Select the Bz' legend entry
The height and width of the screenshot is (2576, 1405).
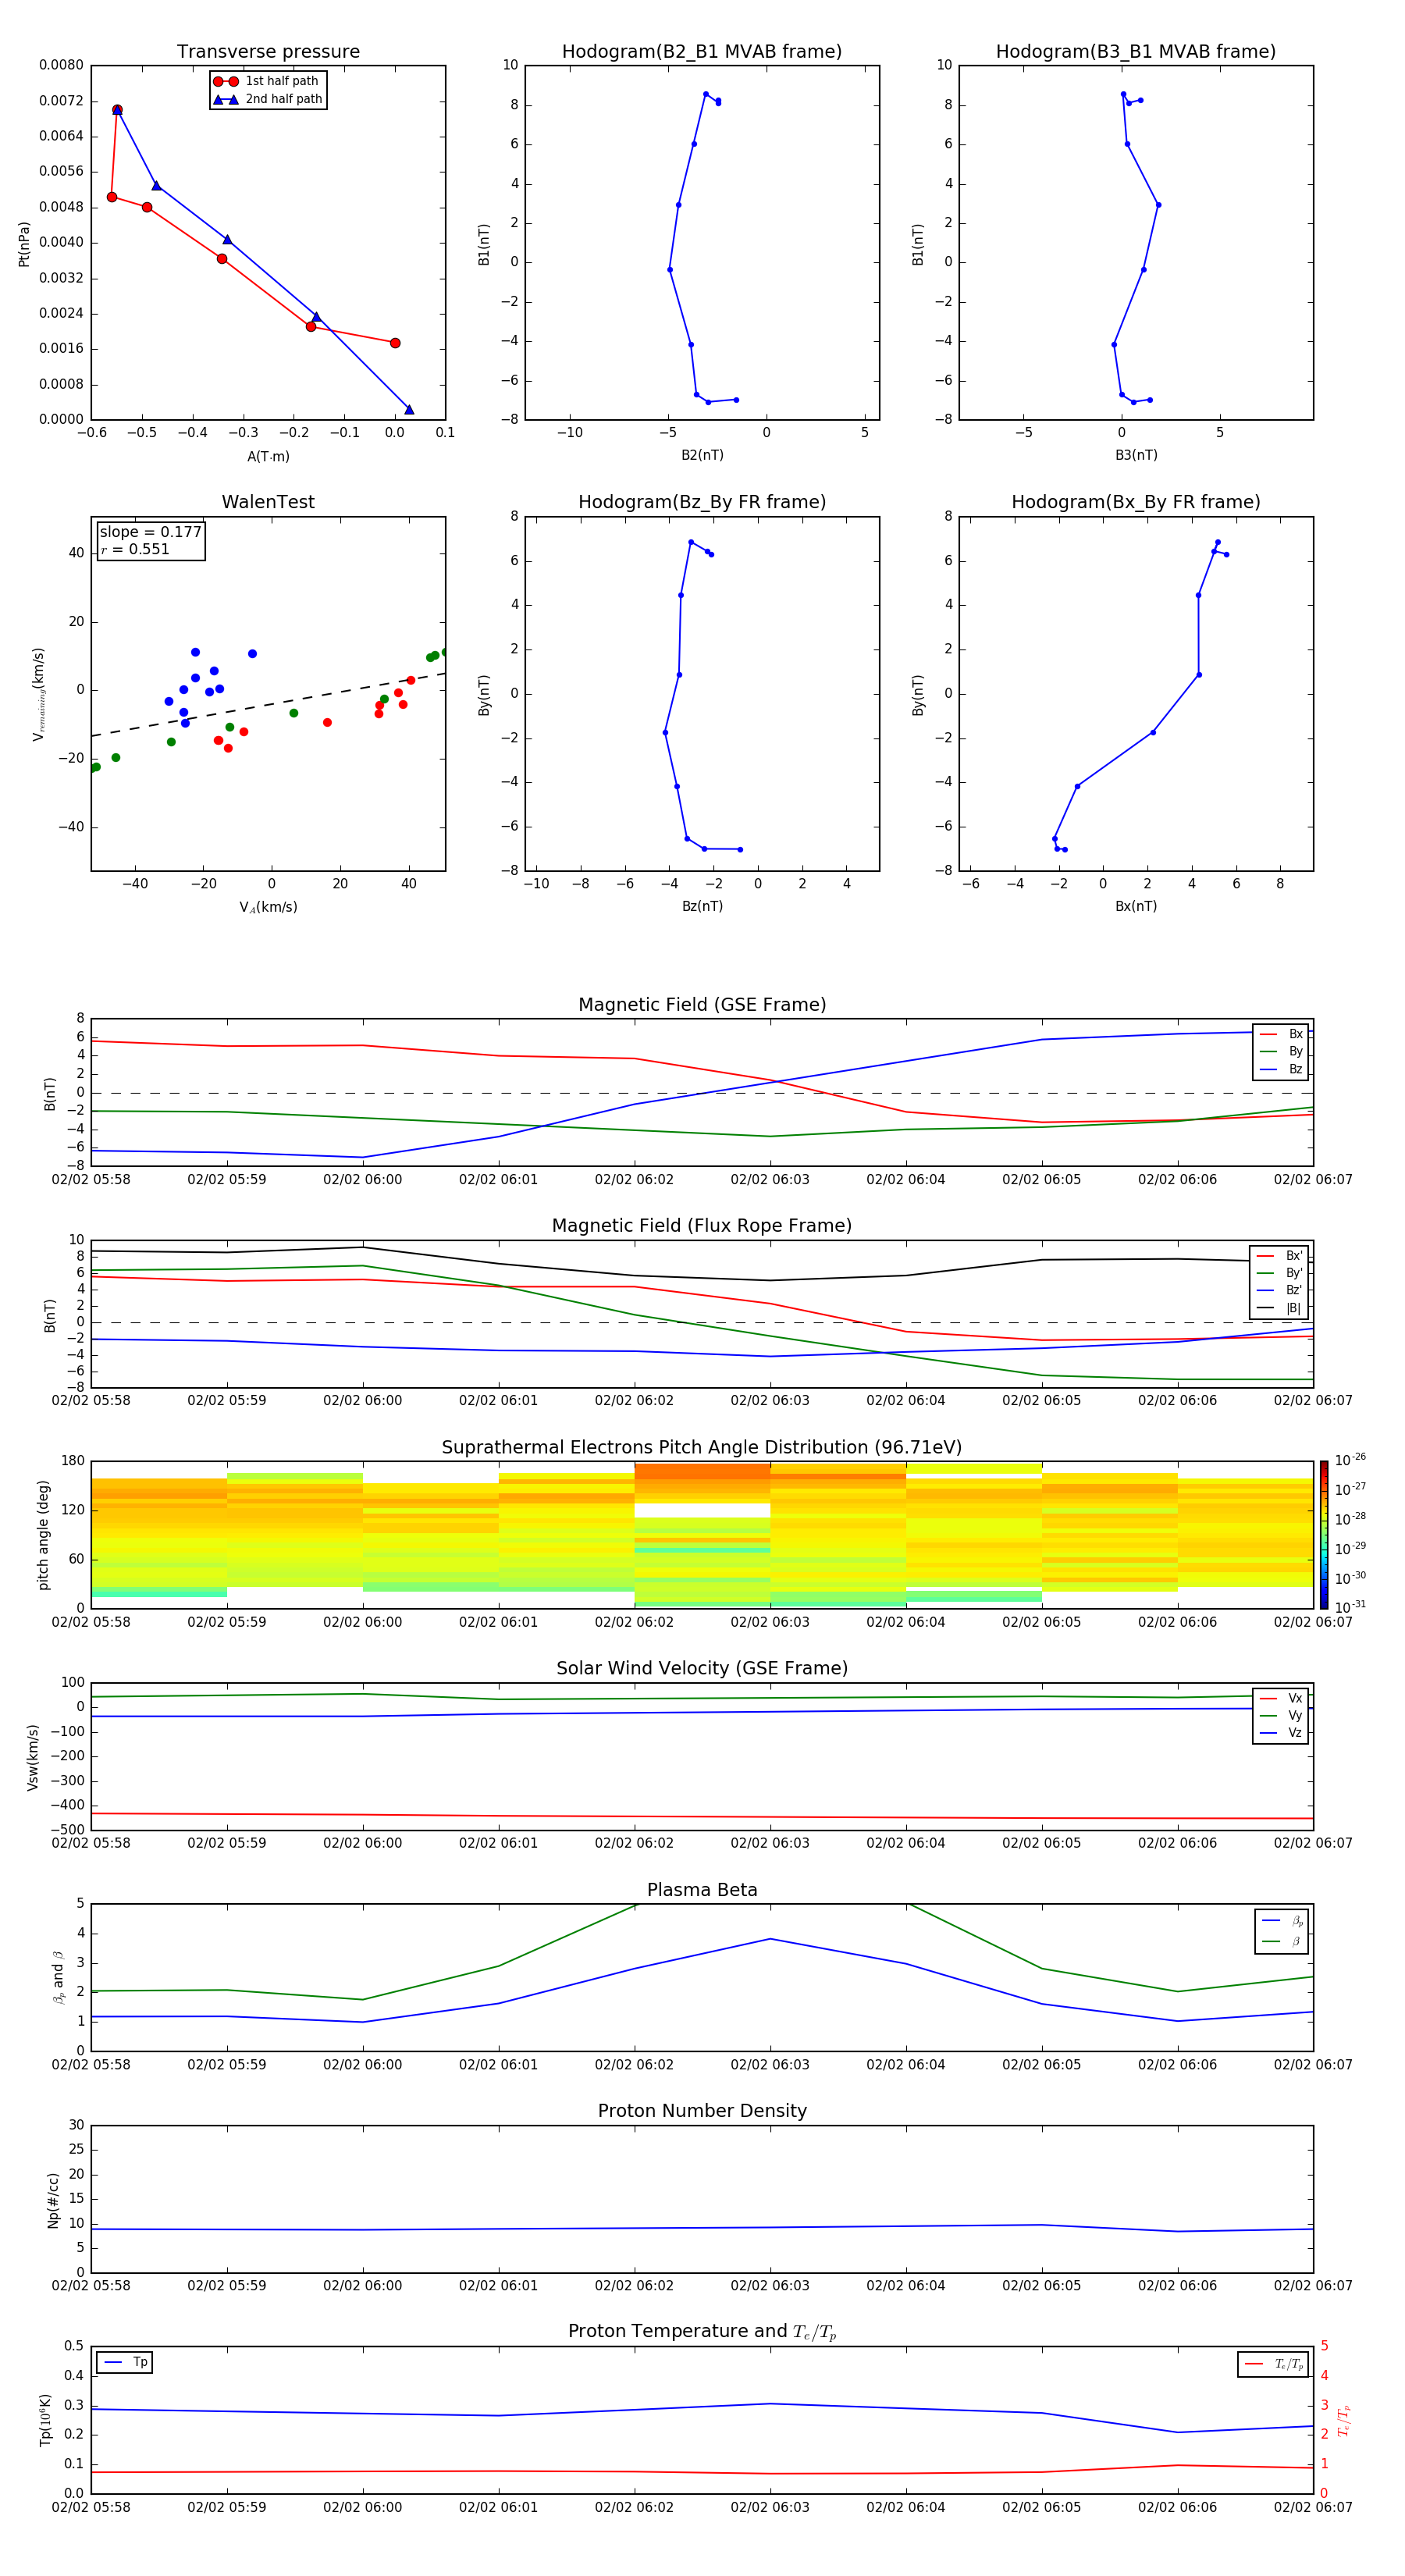pyautogui.click(x=1280, y=1290)
